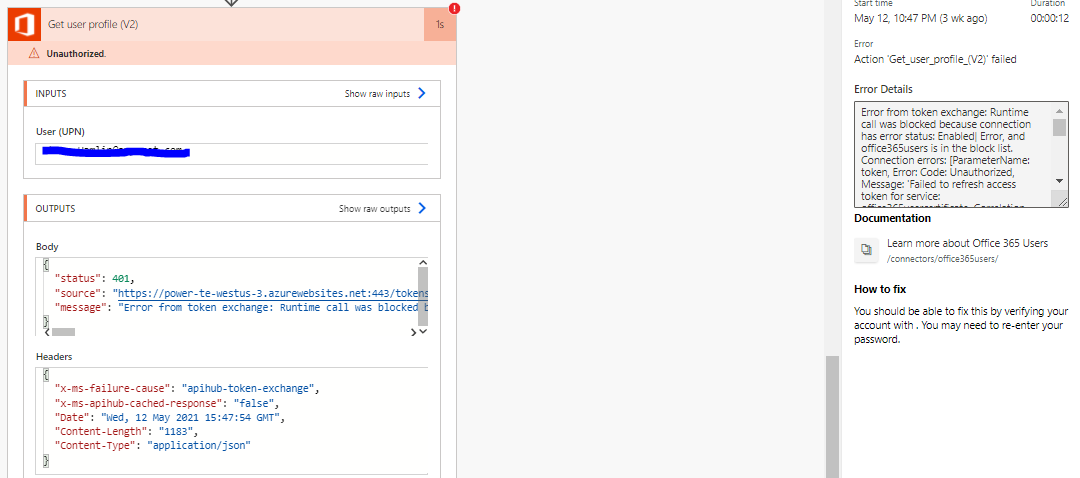This screenshot has width=1080, height=478.
Task: Click the "Content-Type" header line
Action: point(152,446)
